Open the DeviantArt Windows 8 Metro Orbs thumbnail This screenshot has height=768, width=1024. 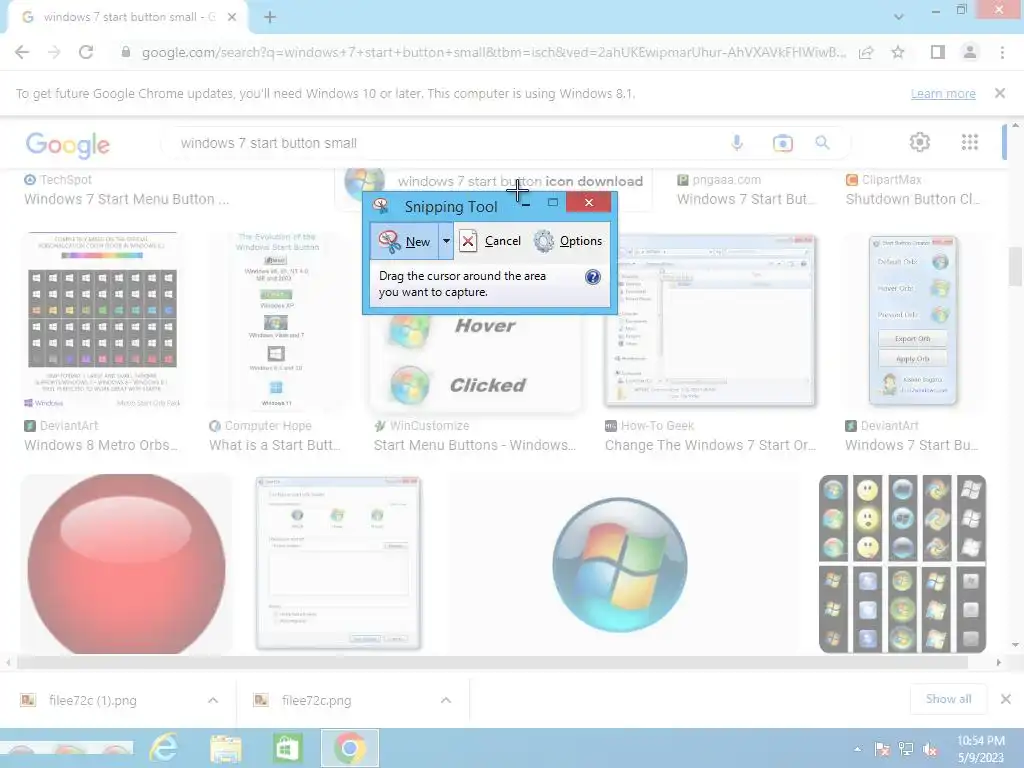click(x=103, y=320)
